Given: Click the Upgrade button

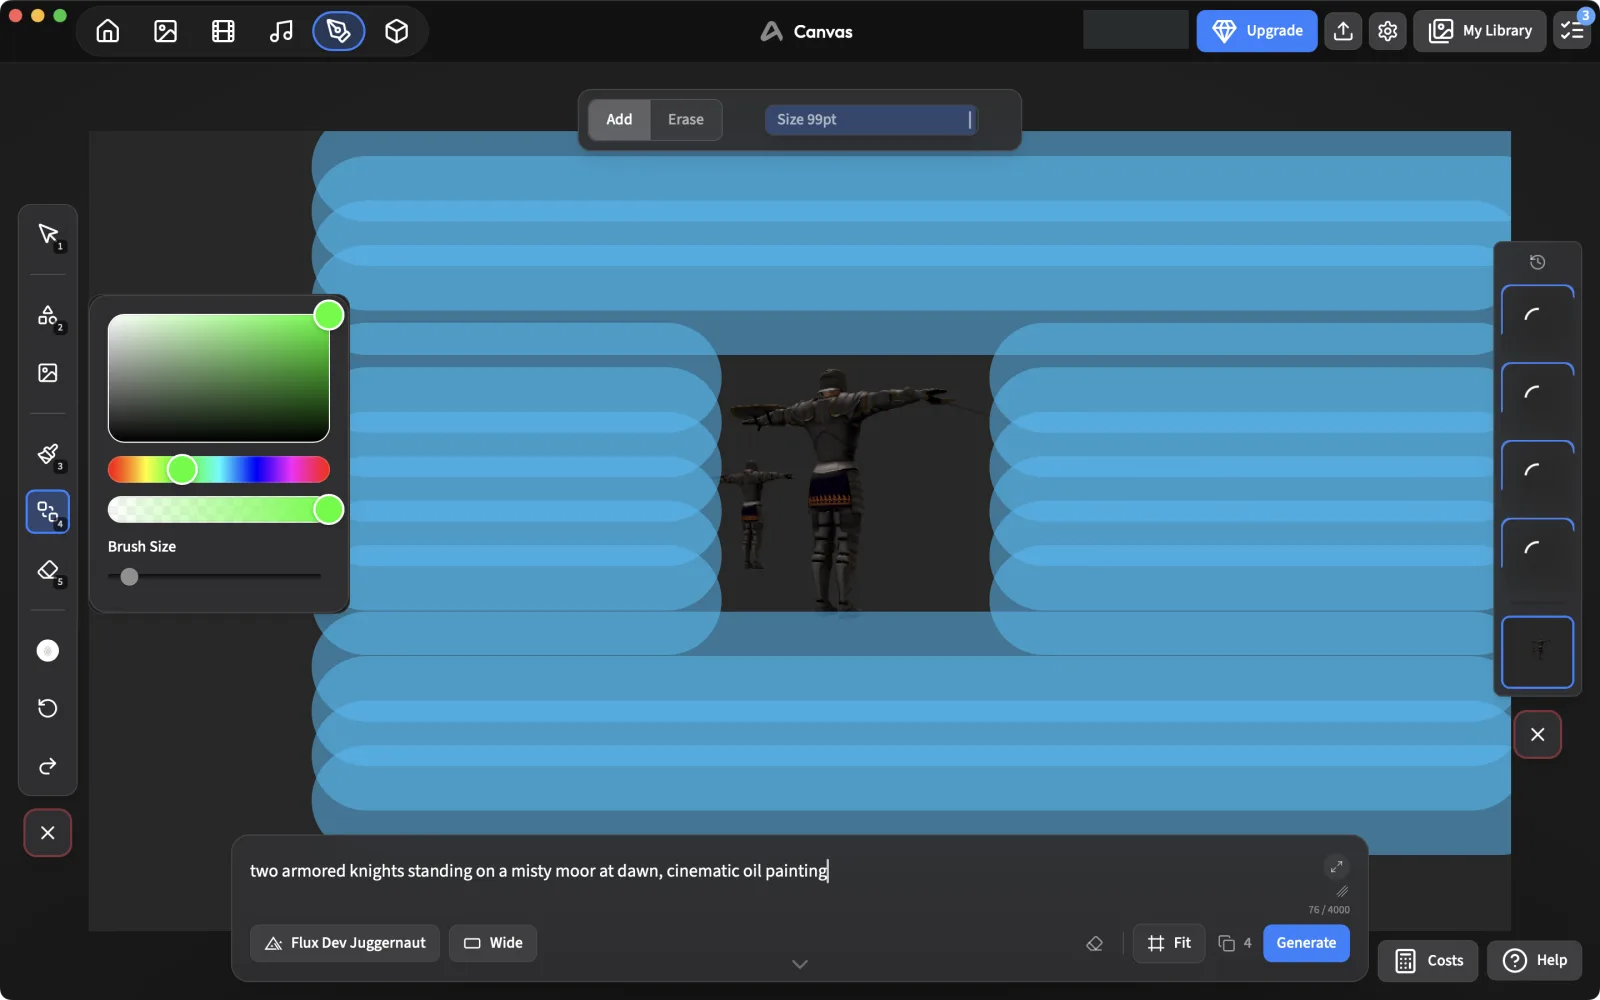Looking at the screenshot, I should tap(1257, 31).
